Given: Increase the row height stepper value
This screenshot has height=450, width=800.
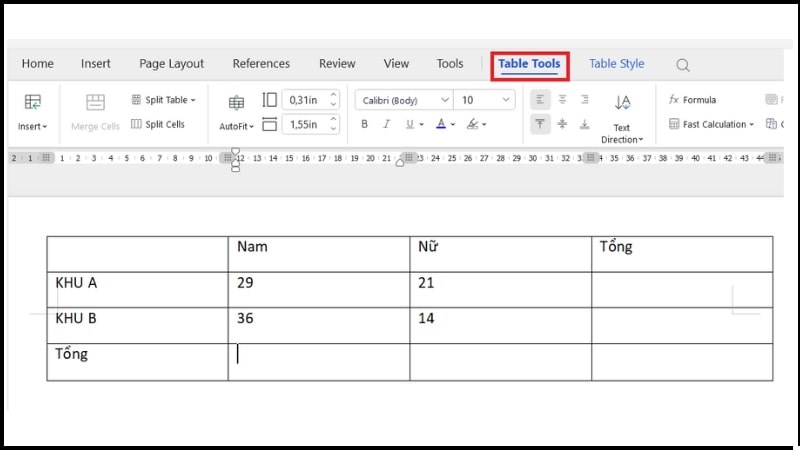Looking at the screenshot, I should 333,96.
